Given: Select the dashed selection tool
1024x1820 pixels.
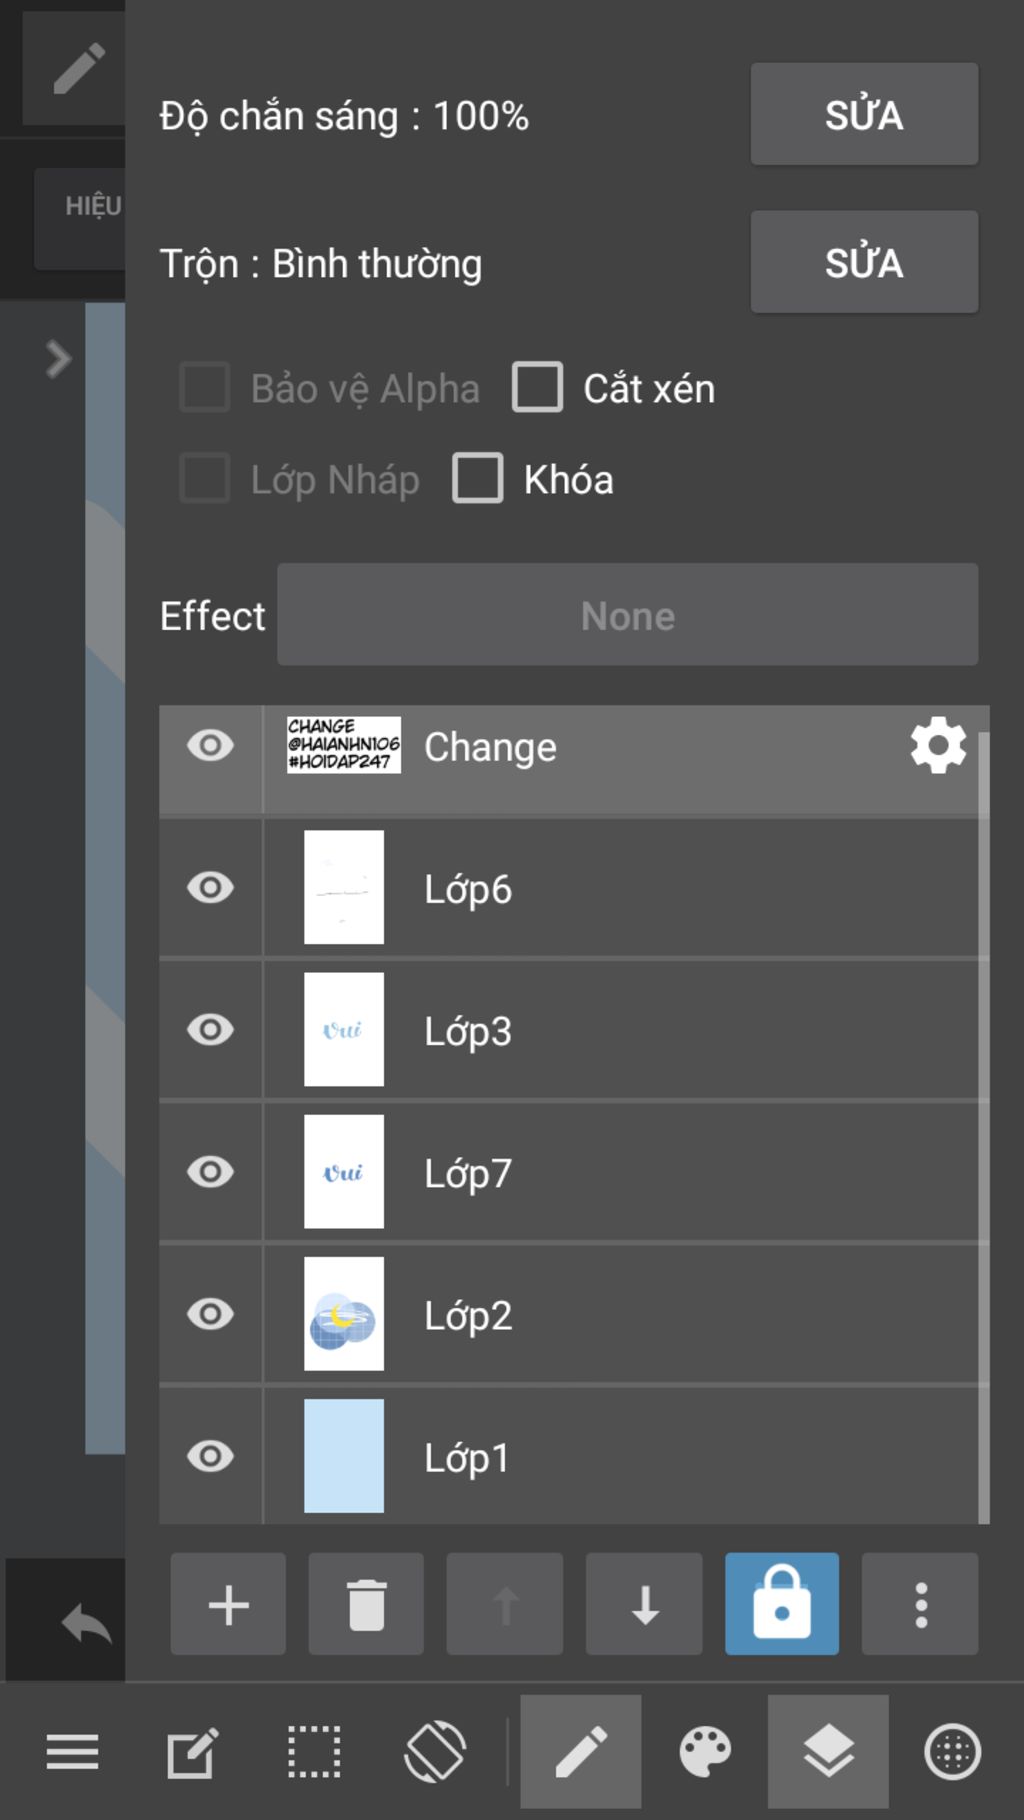Looking at the screenshot, I should pyautogui.click(x=314, y=1752).
